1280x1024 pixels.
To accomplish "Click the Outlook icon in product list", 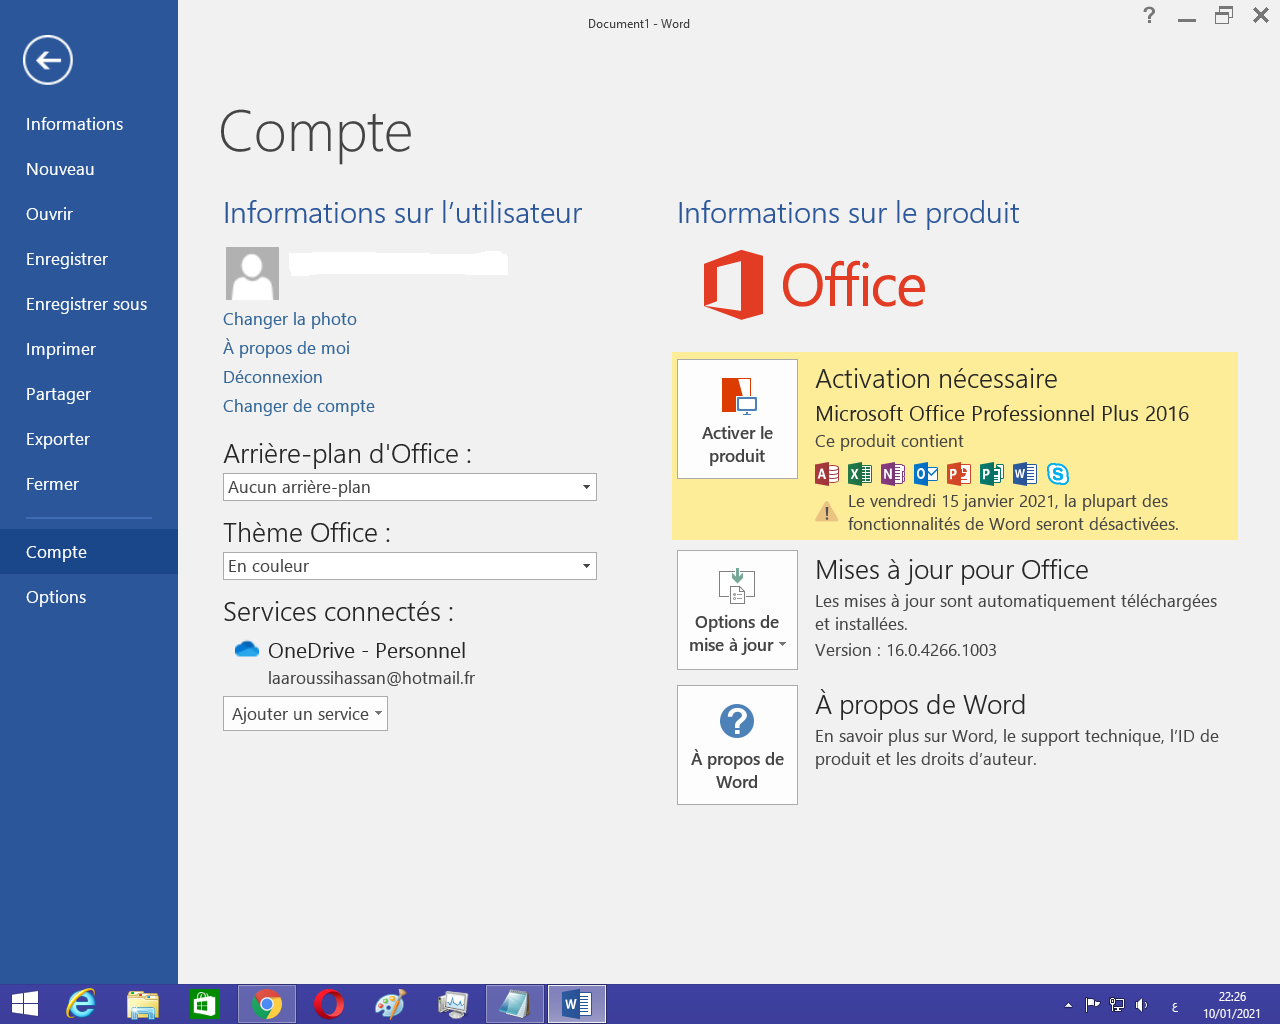I will 926,474.
